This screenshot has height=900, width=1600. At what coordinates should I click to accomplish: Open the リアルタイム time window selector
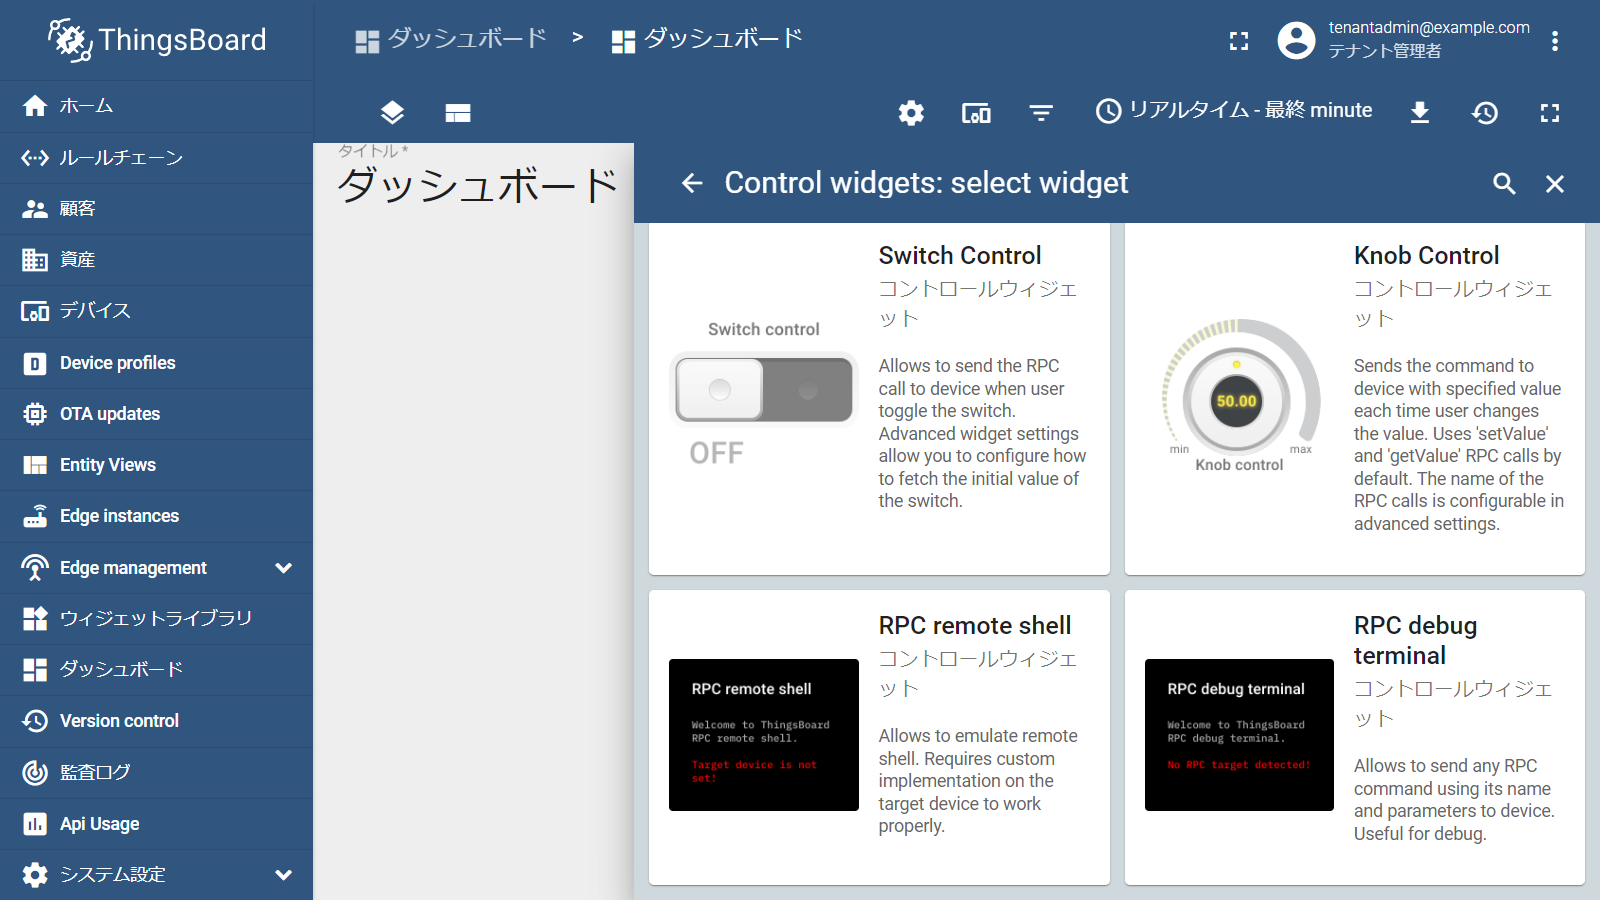coord(1234,111)
